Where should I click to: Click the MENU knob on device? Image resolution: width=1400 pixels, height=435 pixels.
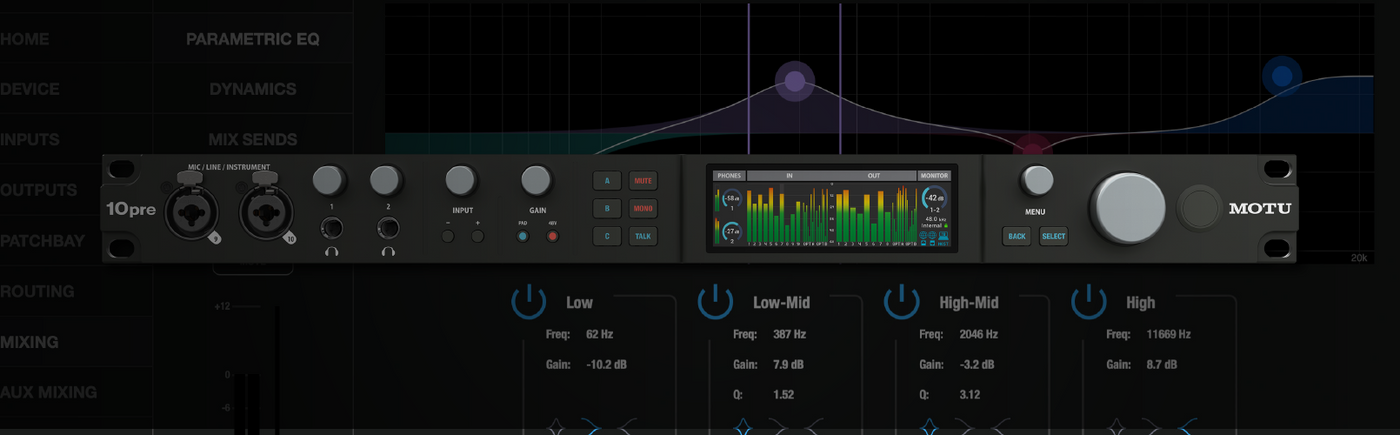[x=1037, y=180]
